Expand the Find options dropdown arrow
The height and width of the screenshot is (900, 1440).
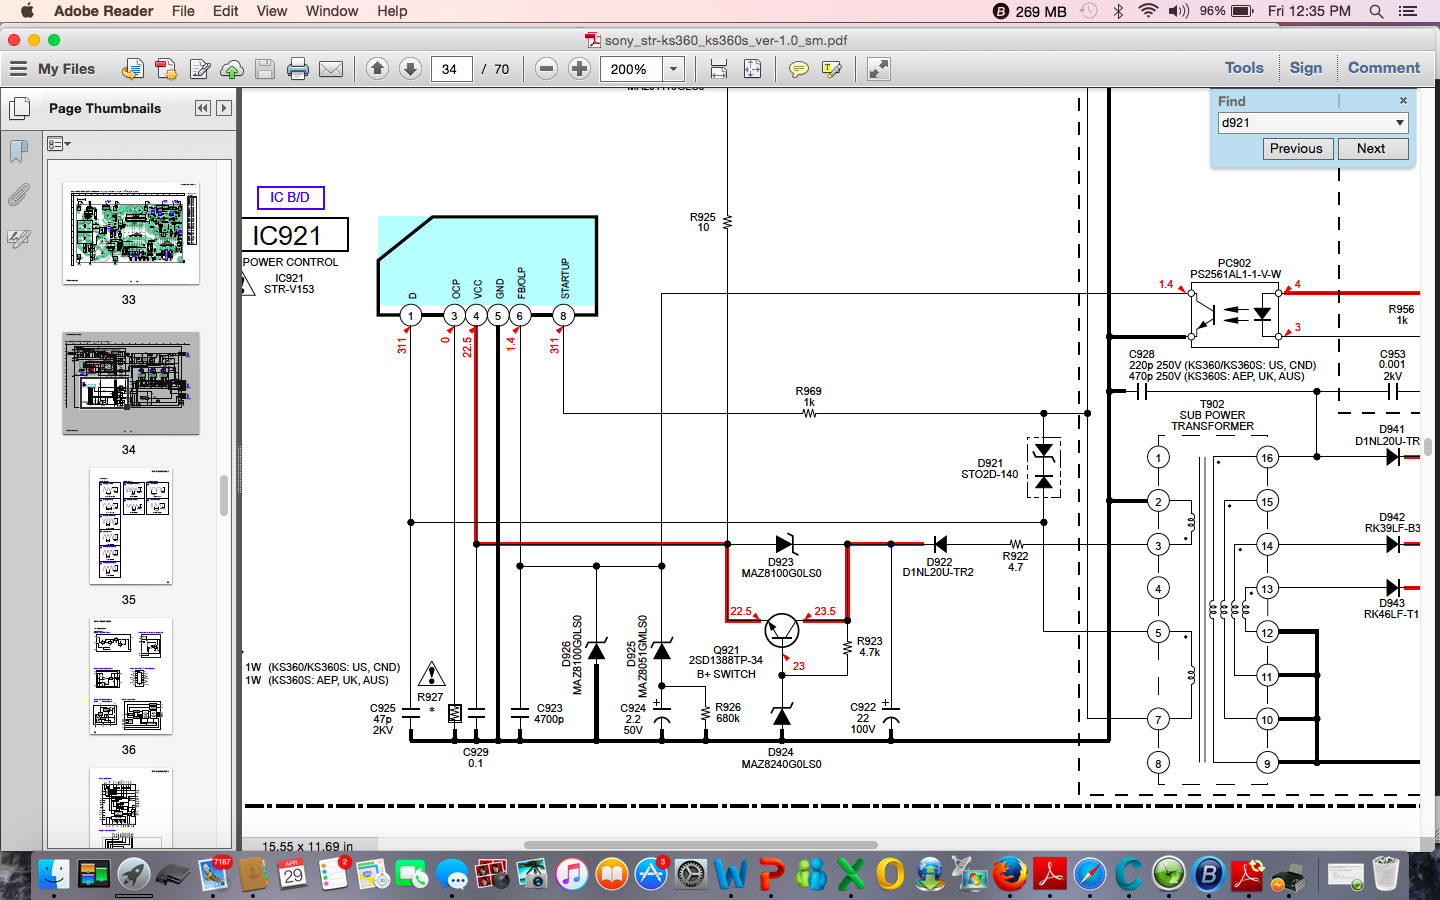[1399, 123]
